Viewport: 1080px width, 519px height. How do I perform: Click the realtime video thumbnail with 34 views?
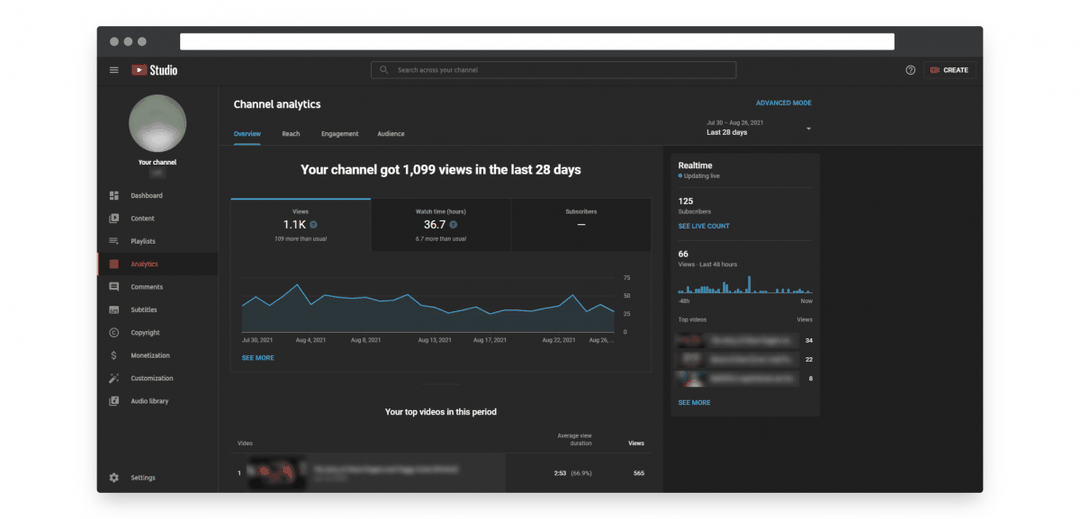(689, 340)
